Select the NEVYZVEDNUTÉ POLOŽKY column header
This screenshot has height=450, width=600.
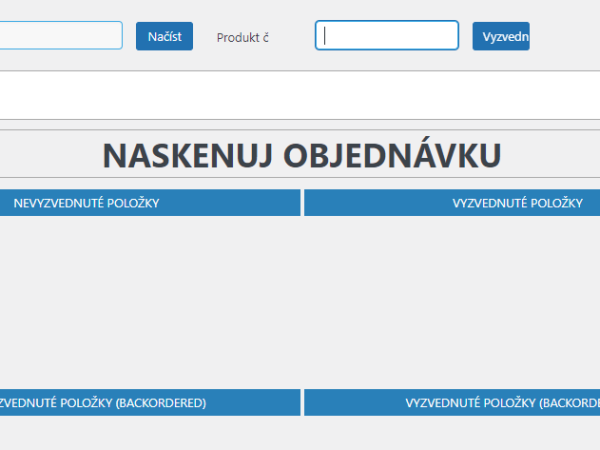click(x=150, y=203)
